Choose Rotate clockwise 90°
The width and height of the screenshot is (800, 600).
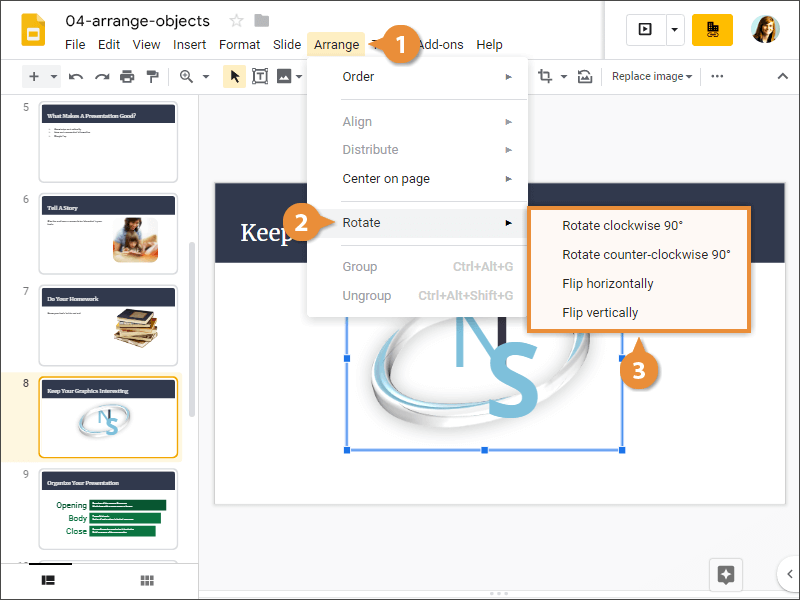(639, 226)
